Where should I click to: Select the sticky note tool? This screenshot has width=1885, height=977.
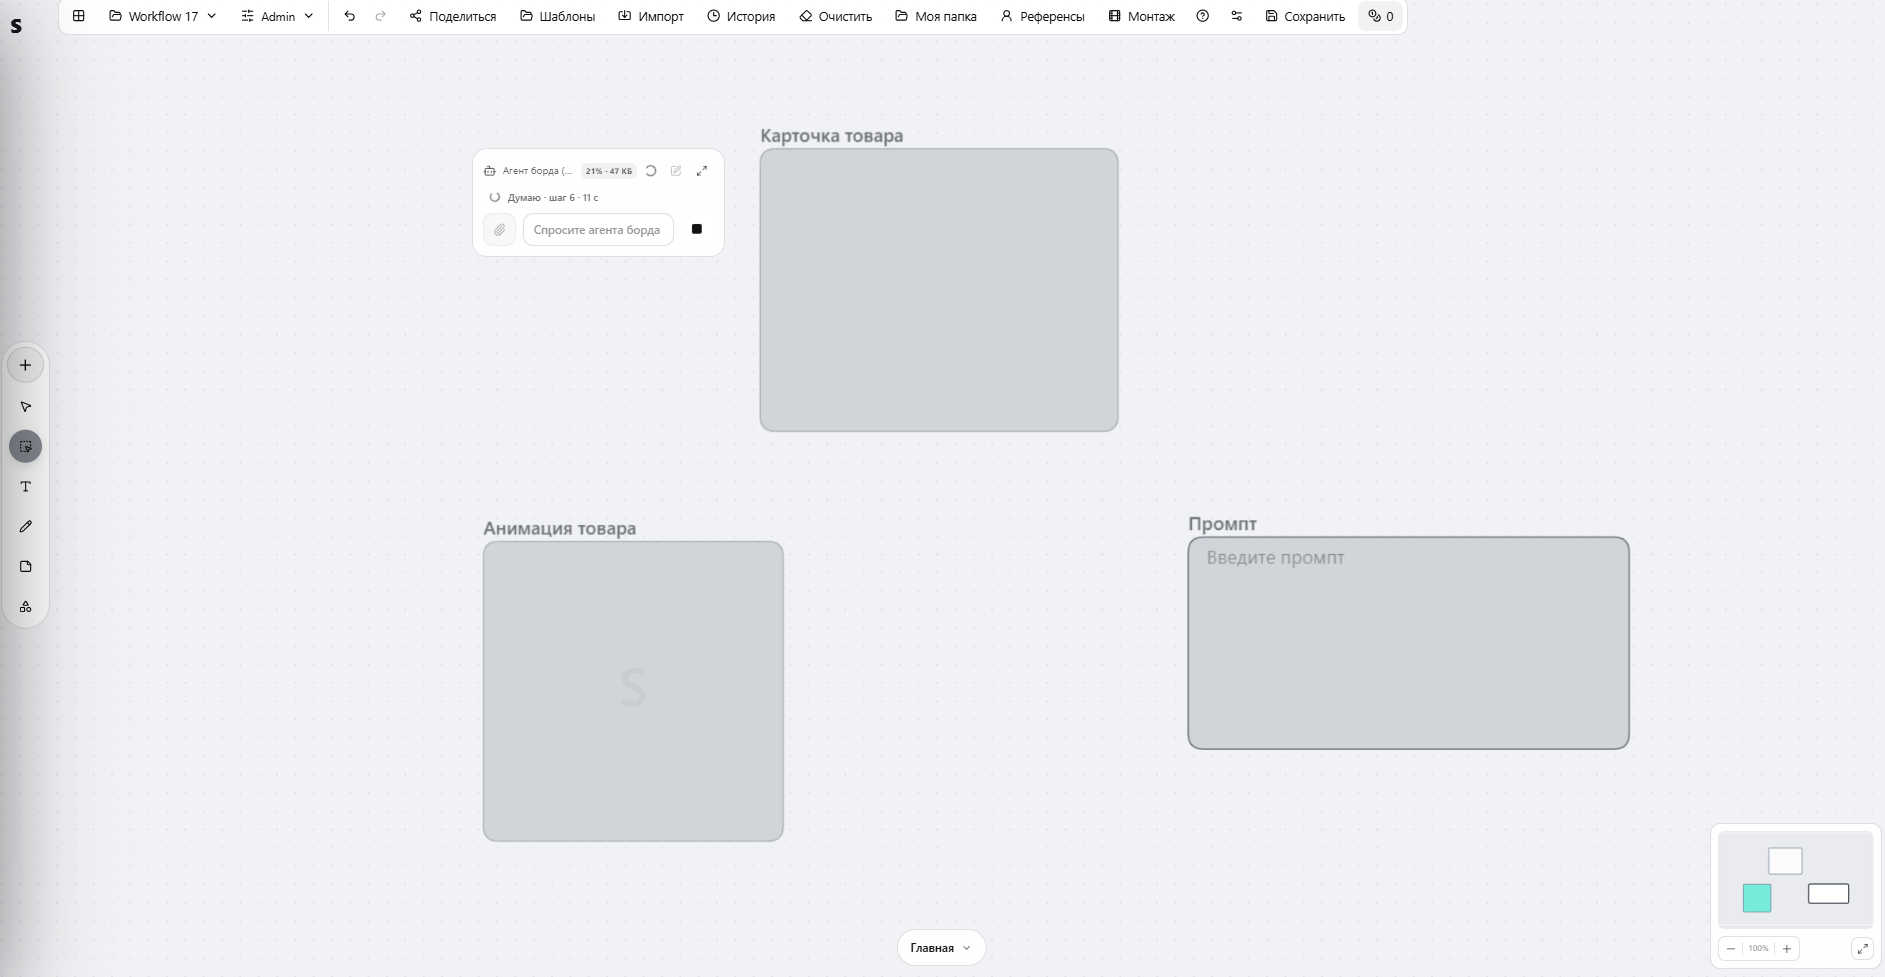click(x=26, y=566)
